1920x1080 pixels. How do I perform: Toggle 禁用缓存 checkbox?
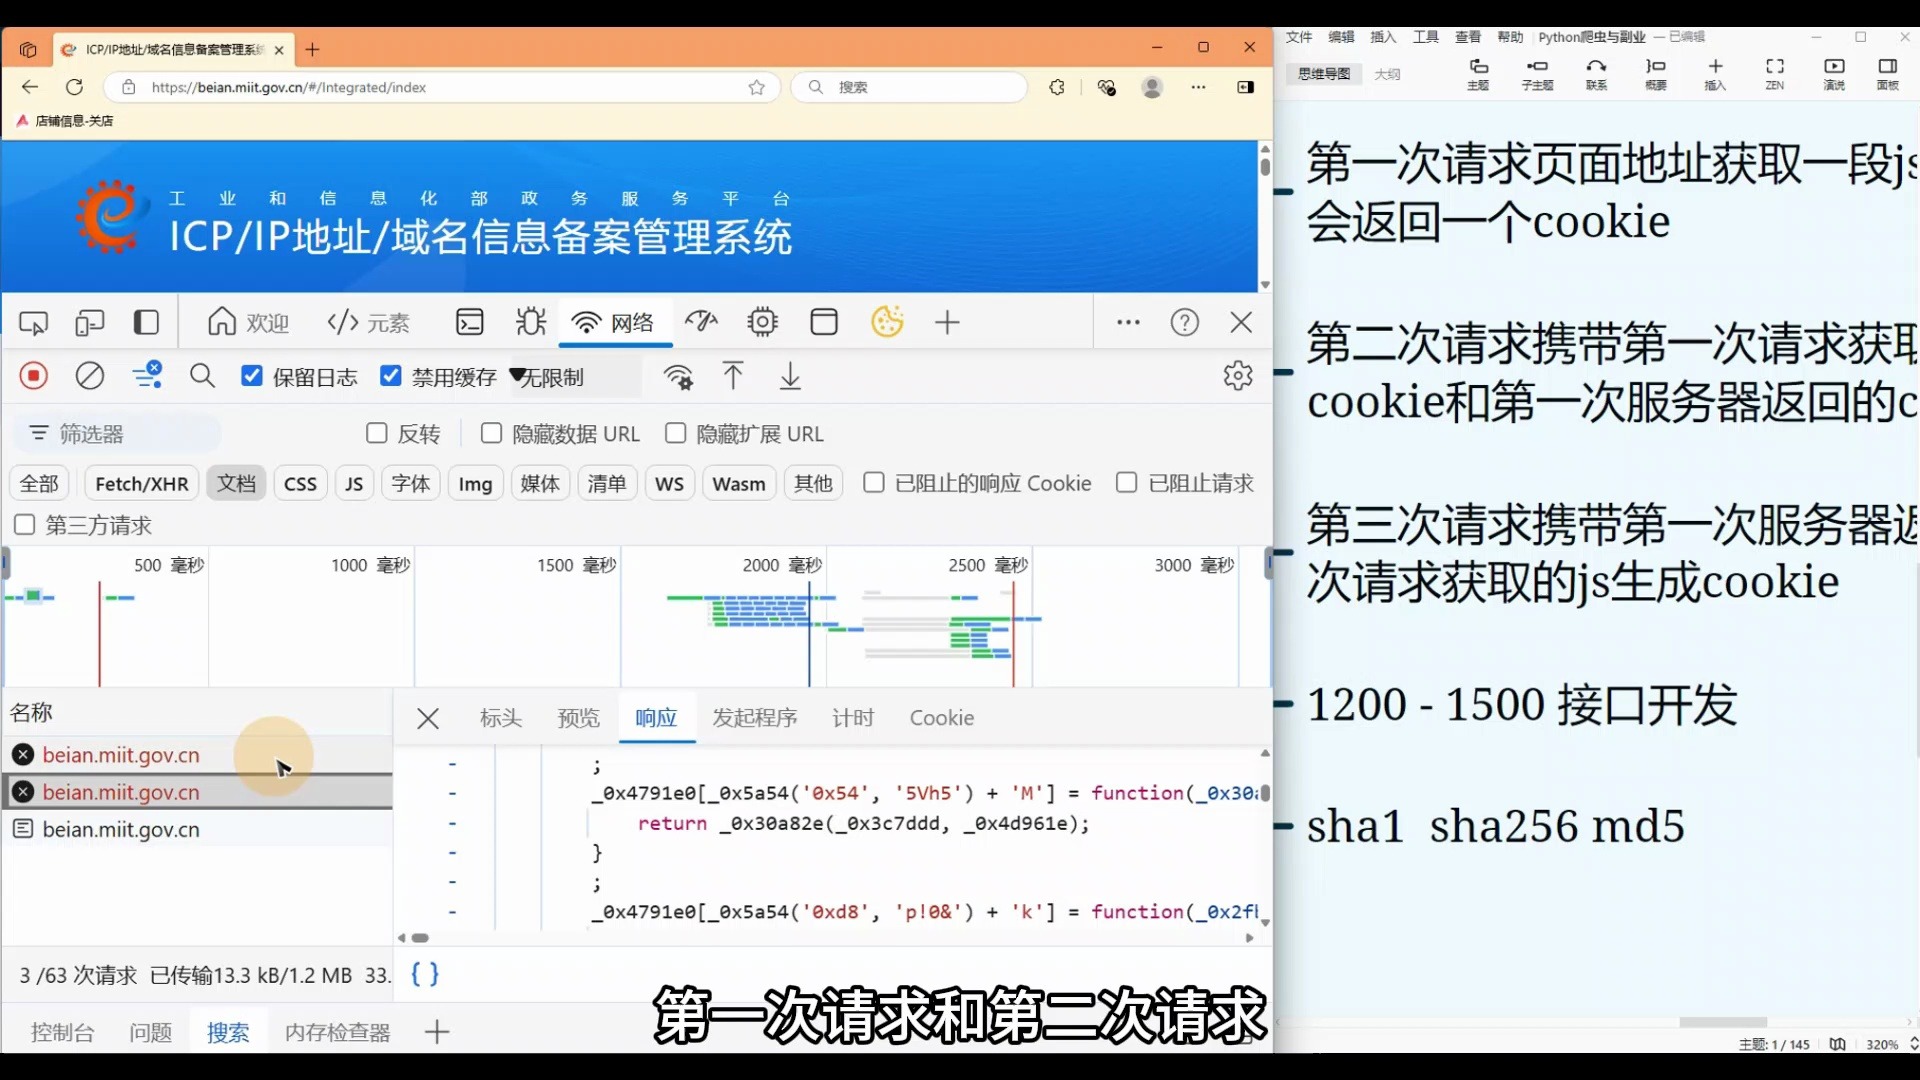(x=391, y=376)
